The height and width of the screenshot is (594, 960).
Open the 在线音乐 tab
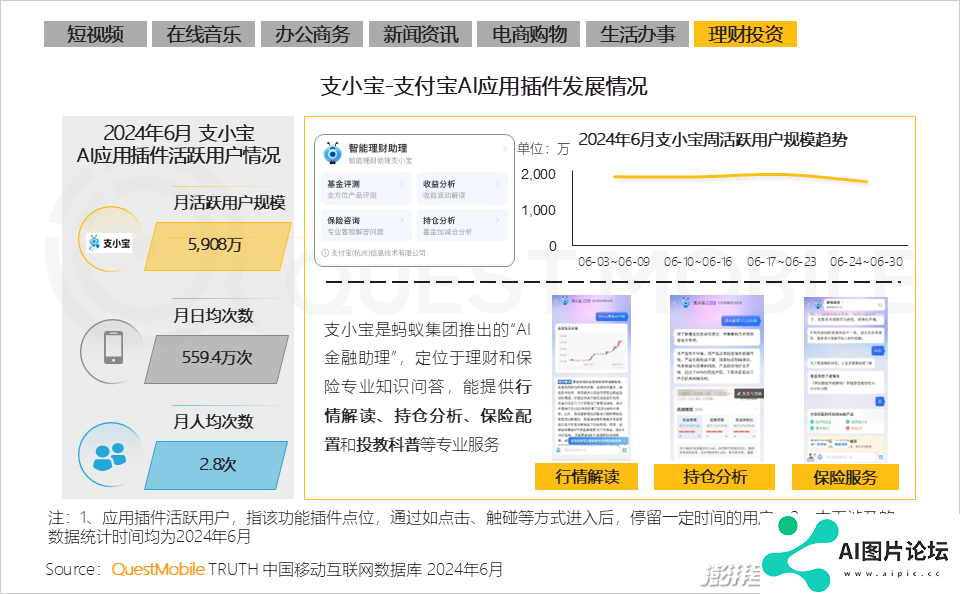point(203,34)
